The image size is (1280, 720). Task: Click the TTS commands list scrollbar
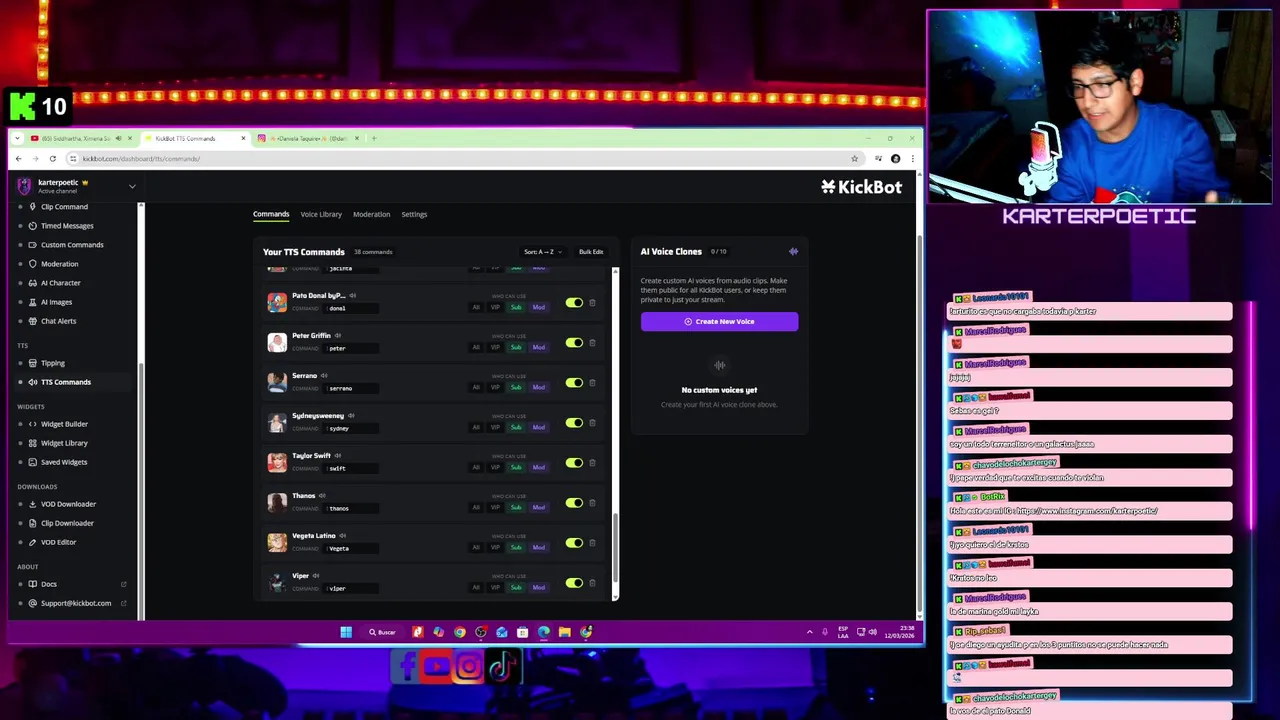(615, 547)
